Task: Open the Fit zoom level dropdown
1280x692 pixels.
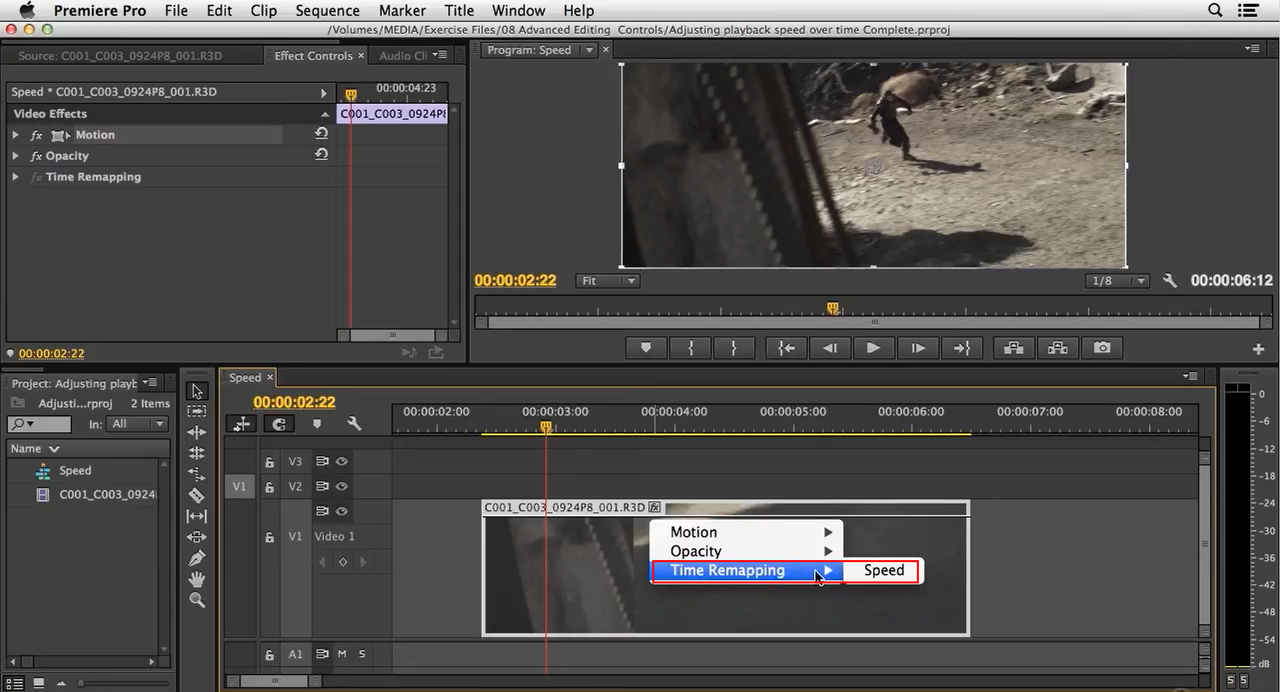Action: click(x=608, y=281)
